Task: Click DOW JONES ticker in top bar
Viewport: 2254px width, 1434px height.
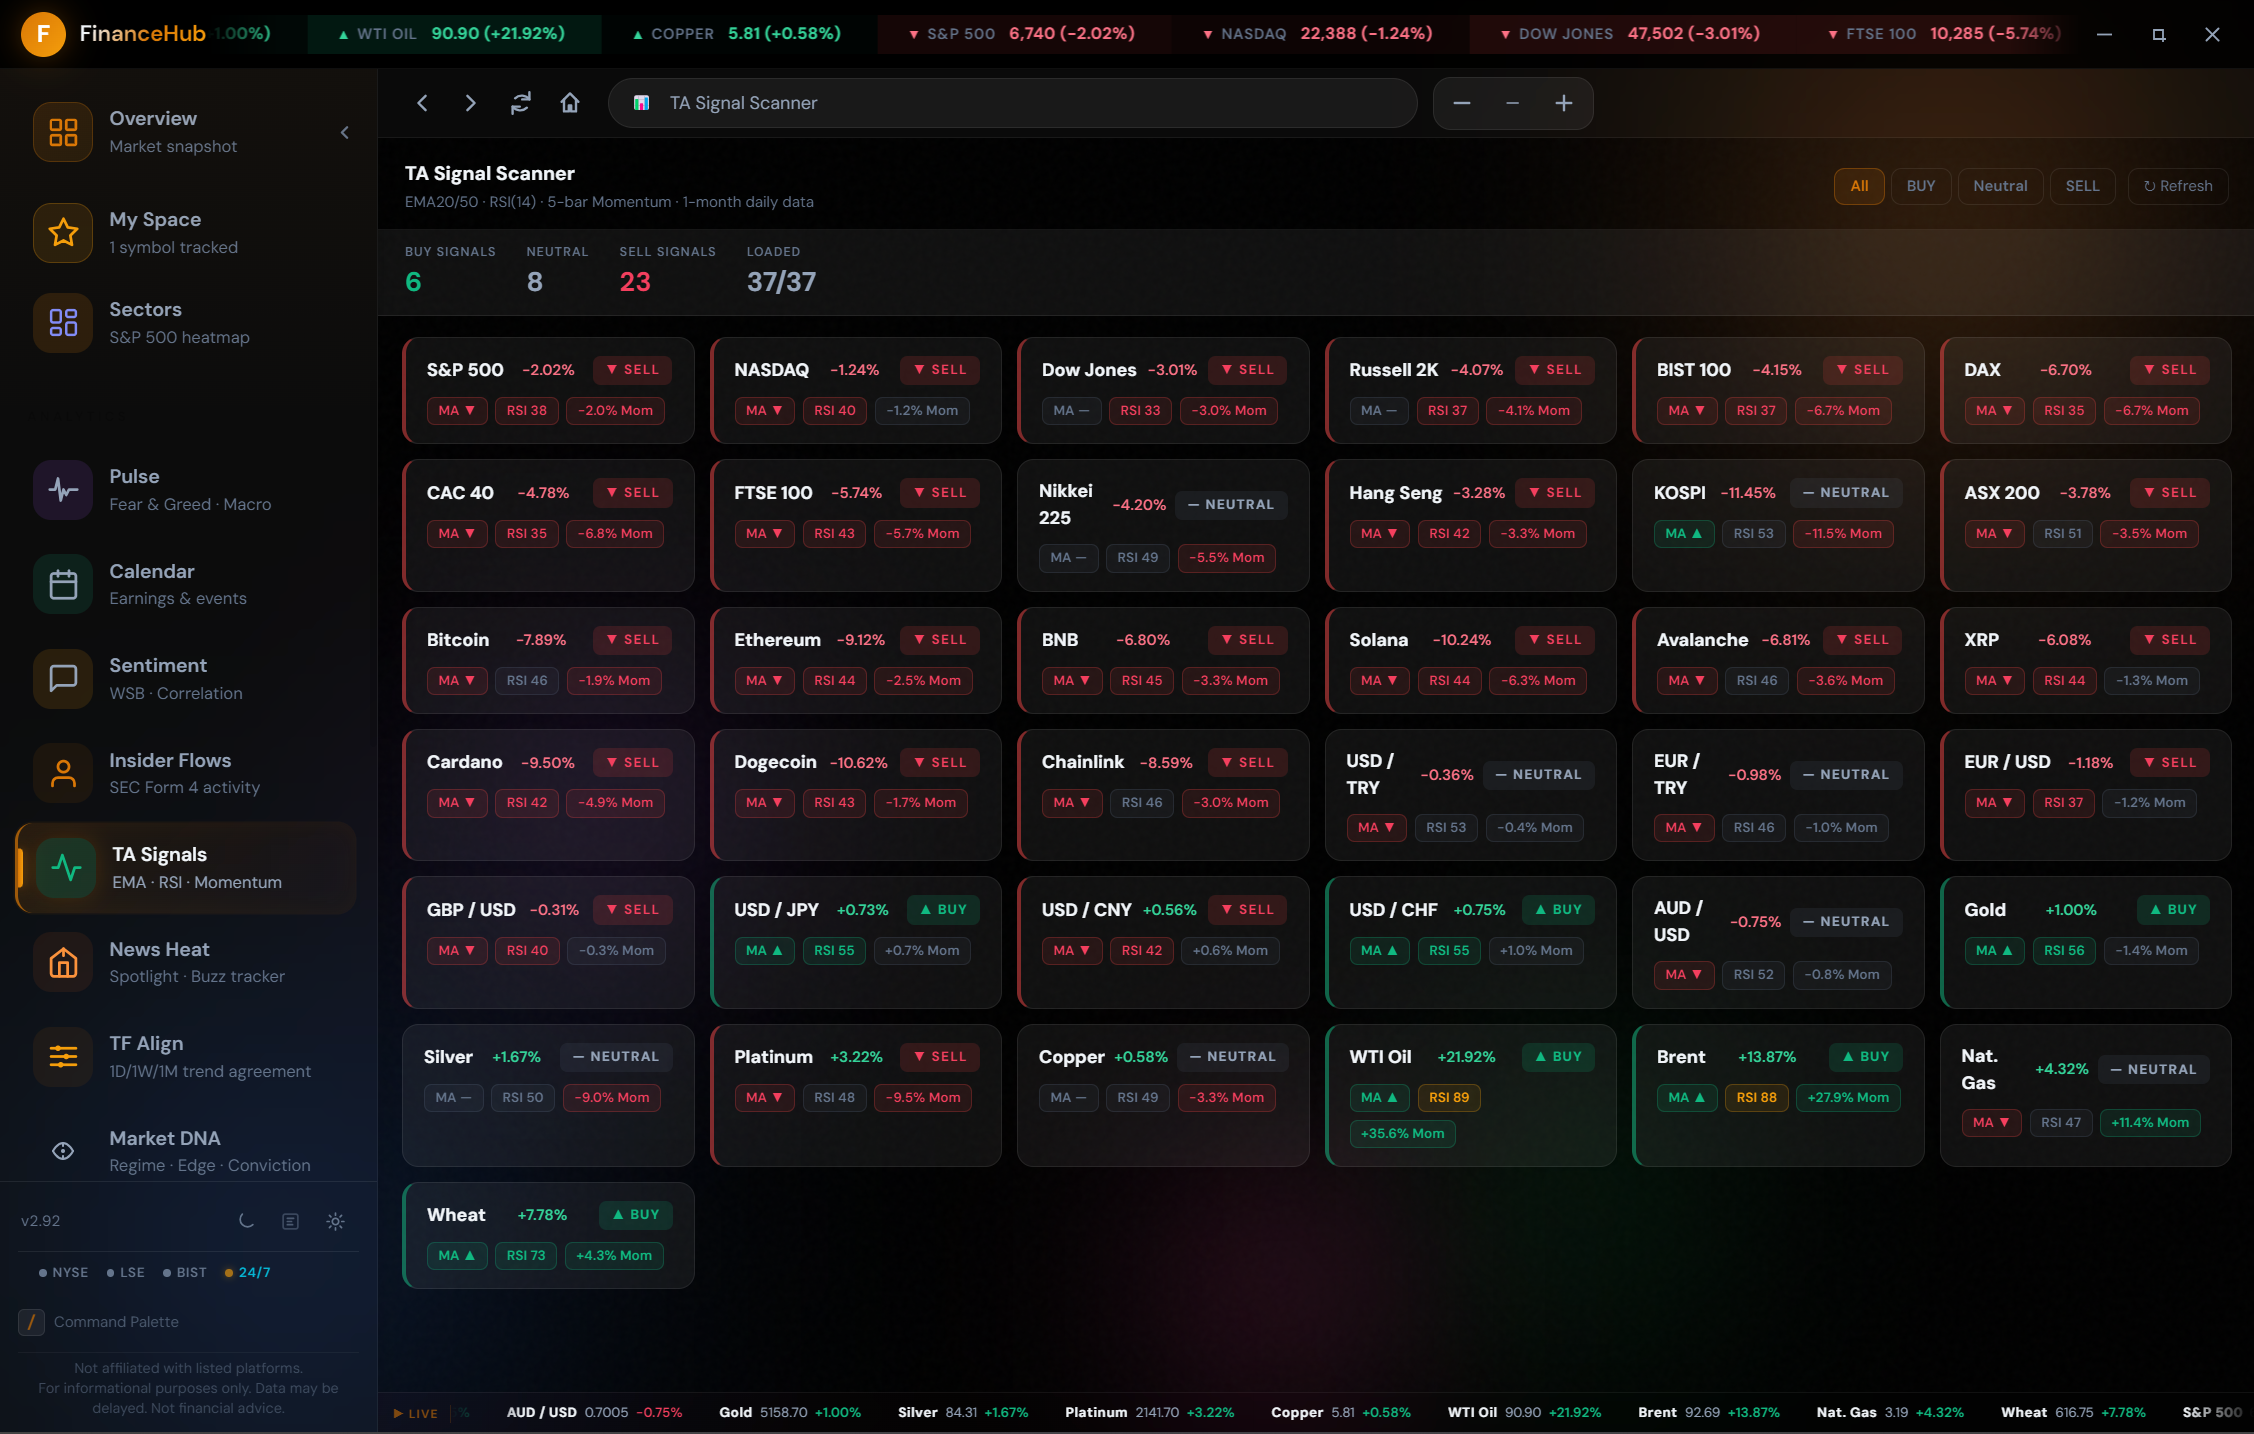Action: (1630, 34)
